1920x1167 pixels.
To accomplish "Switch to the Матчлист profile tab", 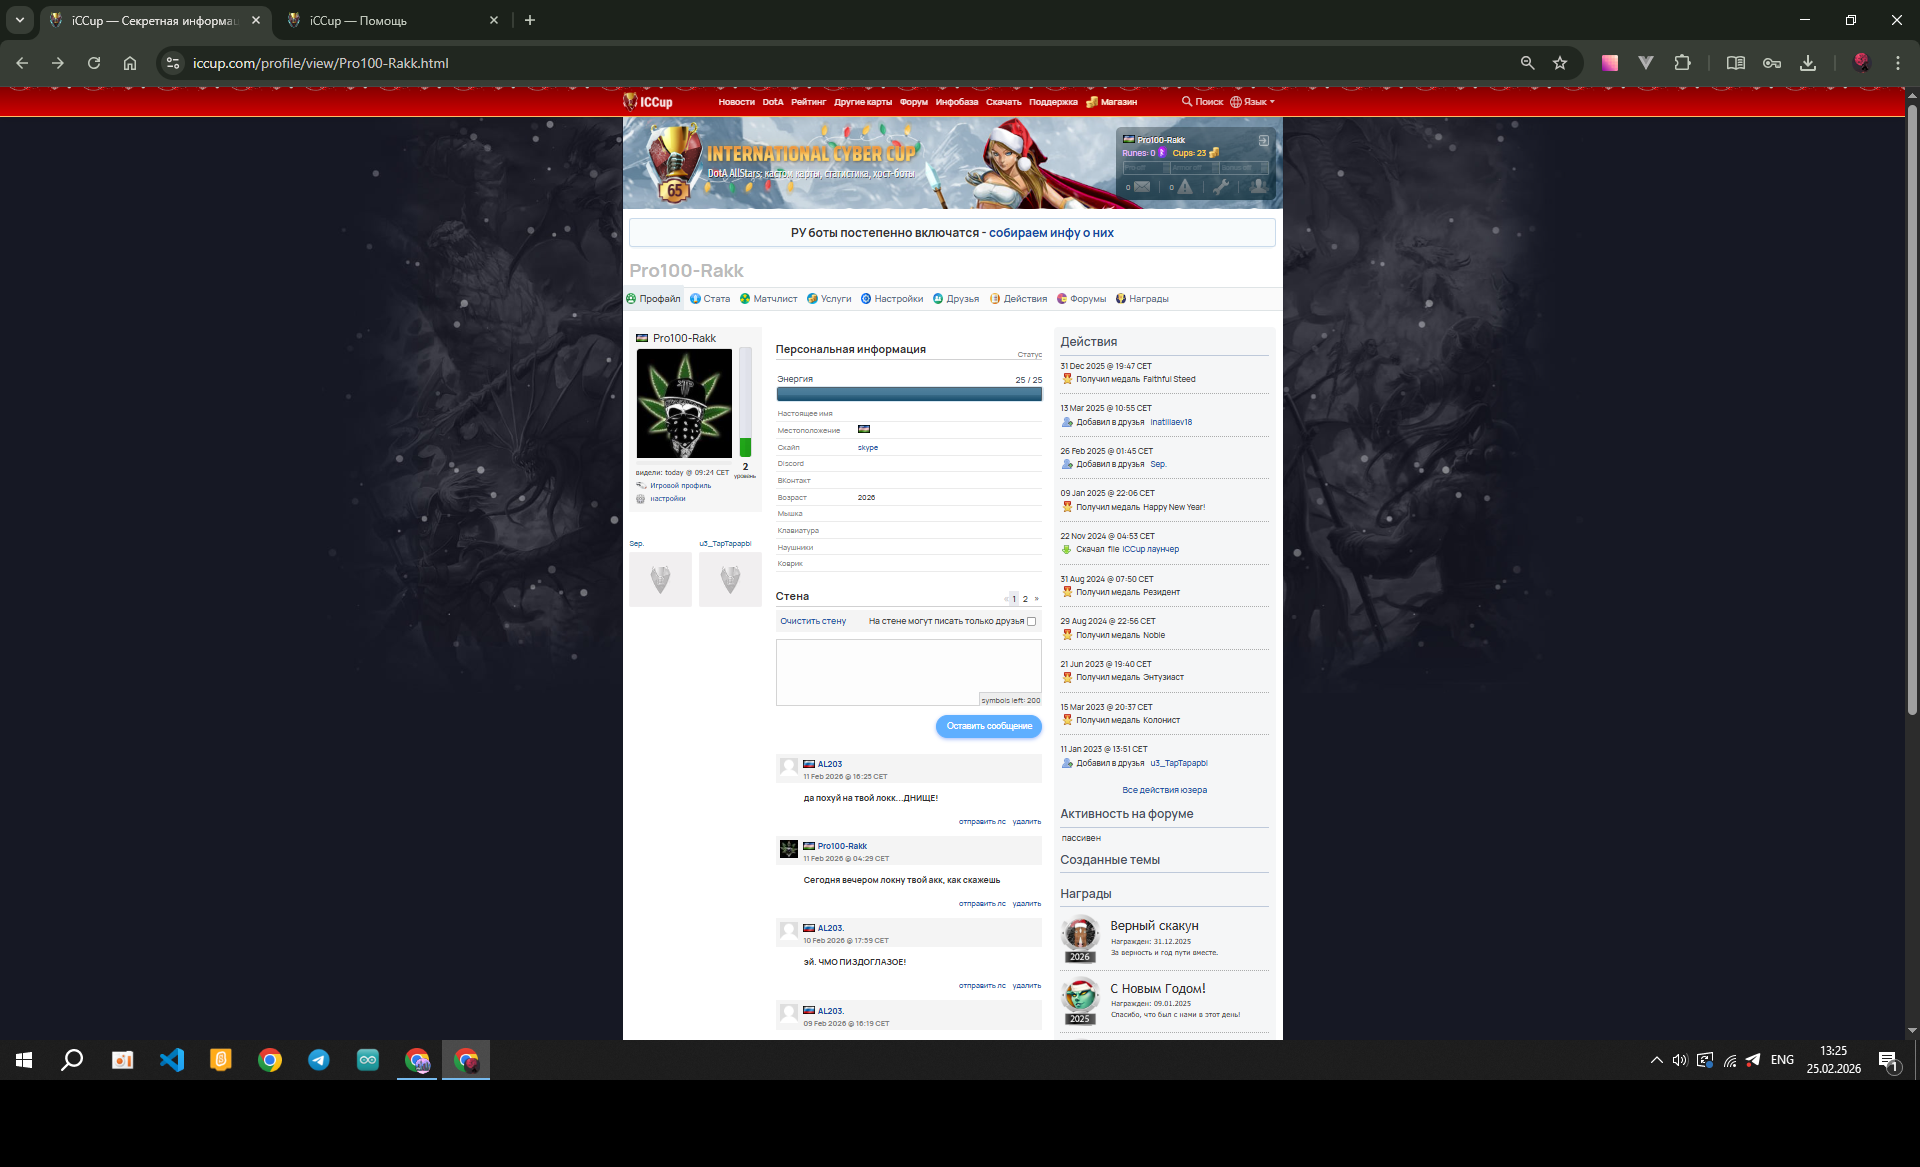I will pos(774,299).
